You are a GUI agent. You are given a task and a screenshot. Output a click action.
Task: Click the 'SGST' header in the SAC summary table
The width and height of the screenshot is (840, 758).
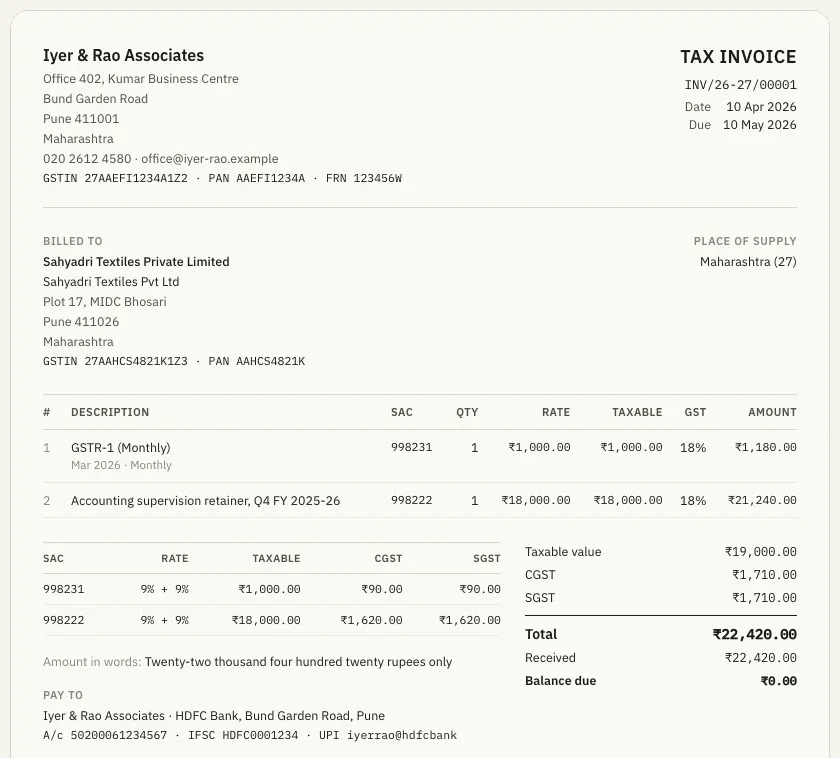487,558
